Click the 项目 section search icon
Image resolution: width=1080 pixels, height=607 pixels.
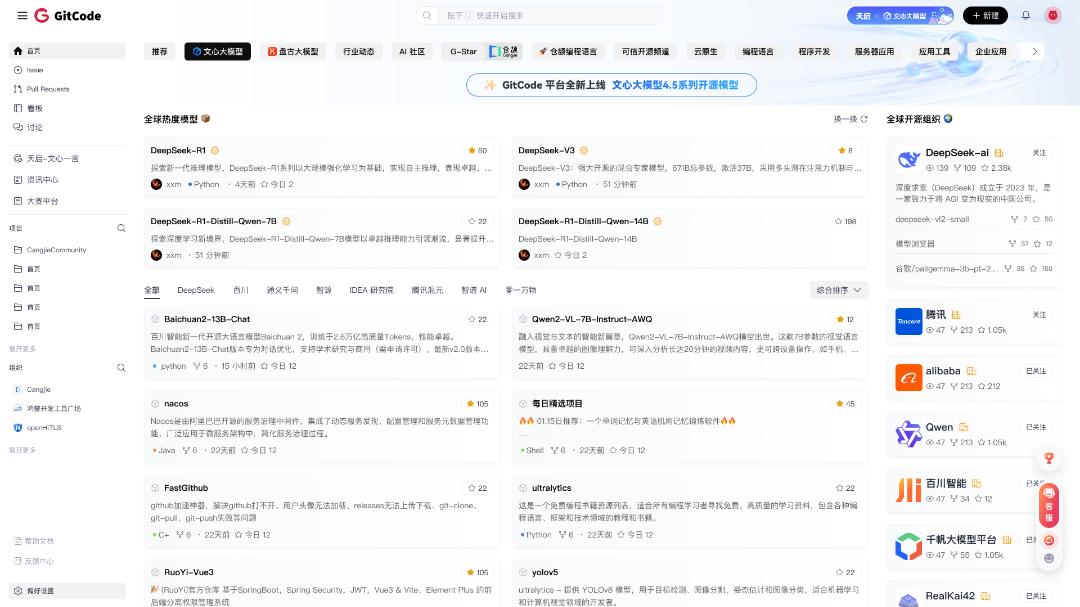(121, 228)
